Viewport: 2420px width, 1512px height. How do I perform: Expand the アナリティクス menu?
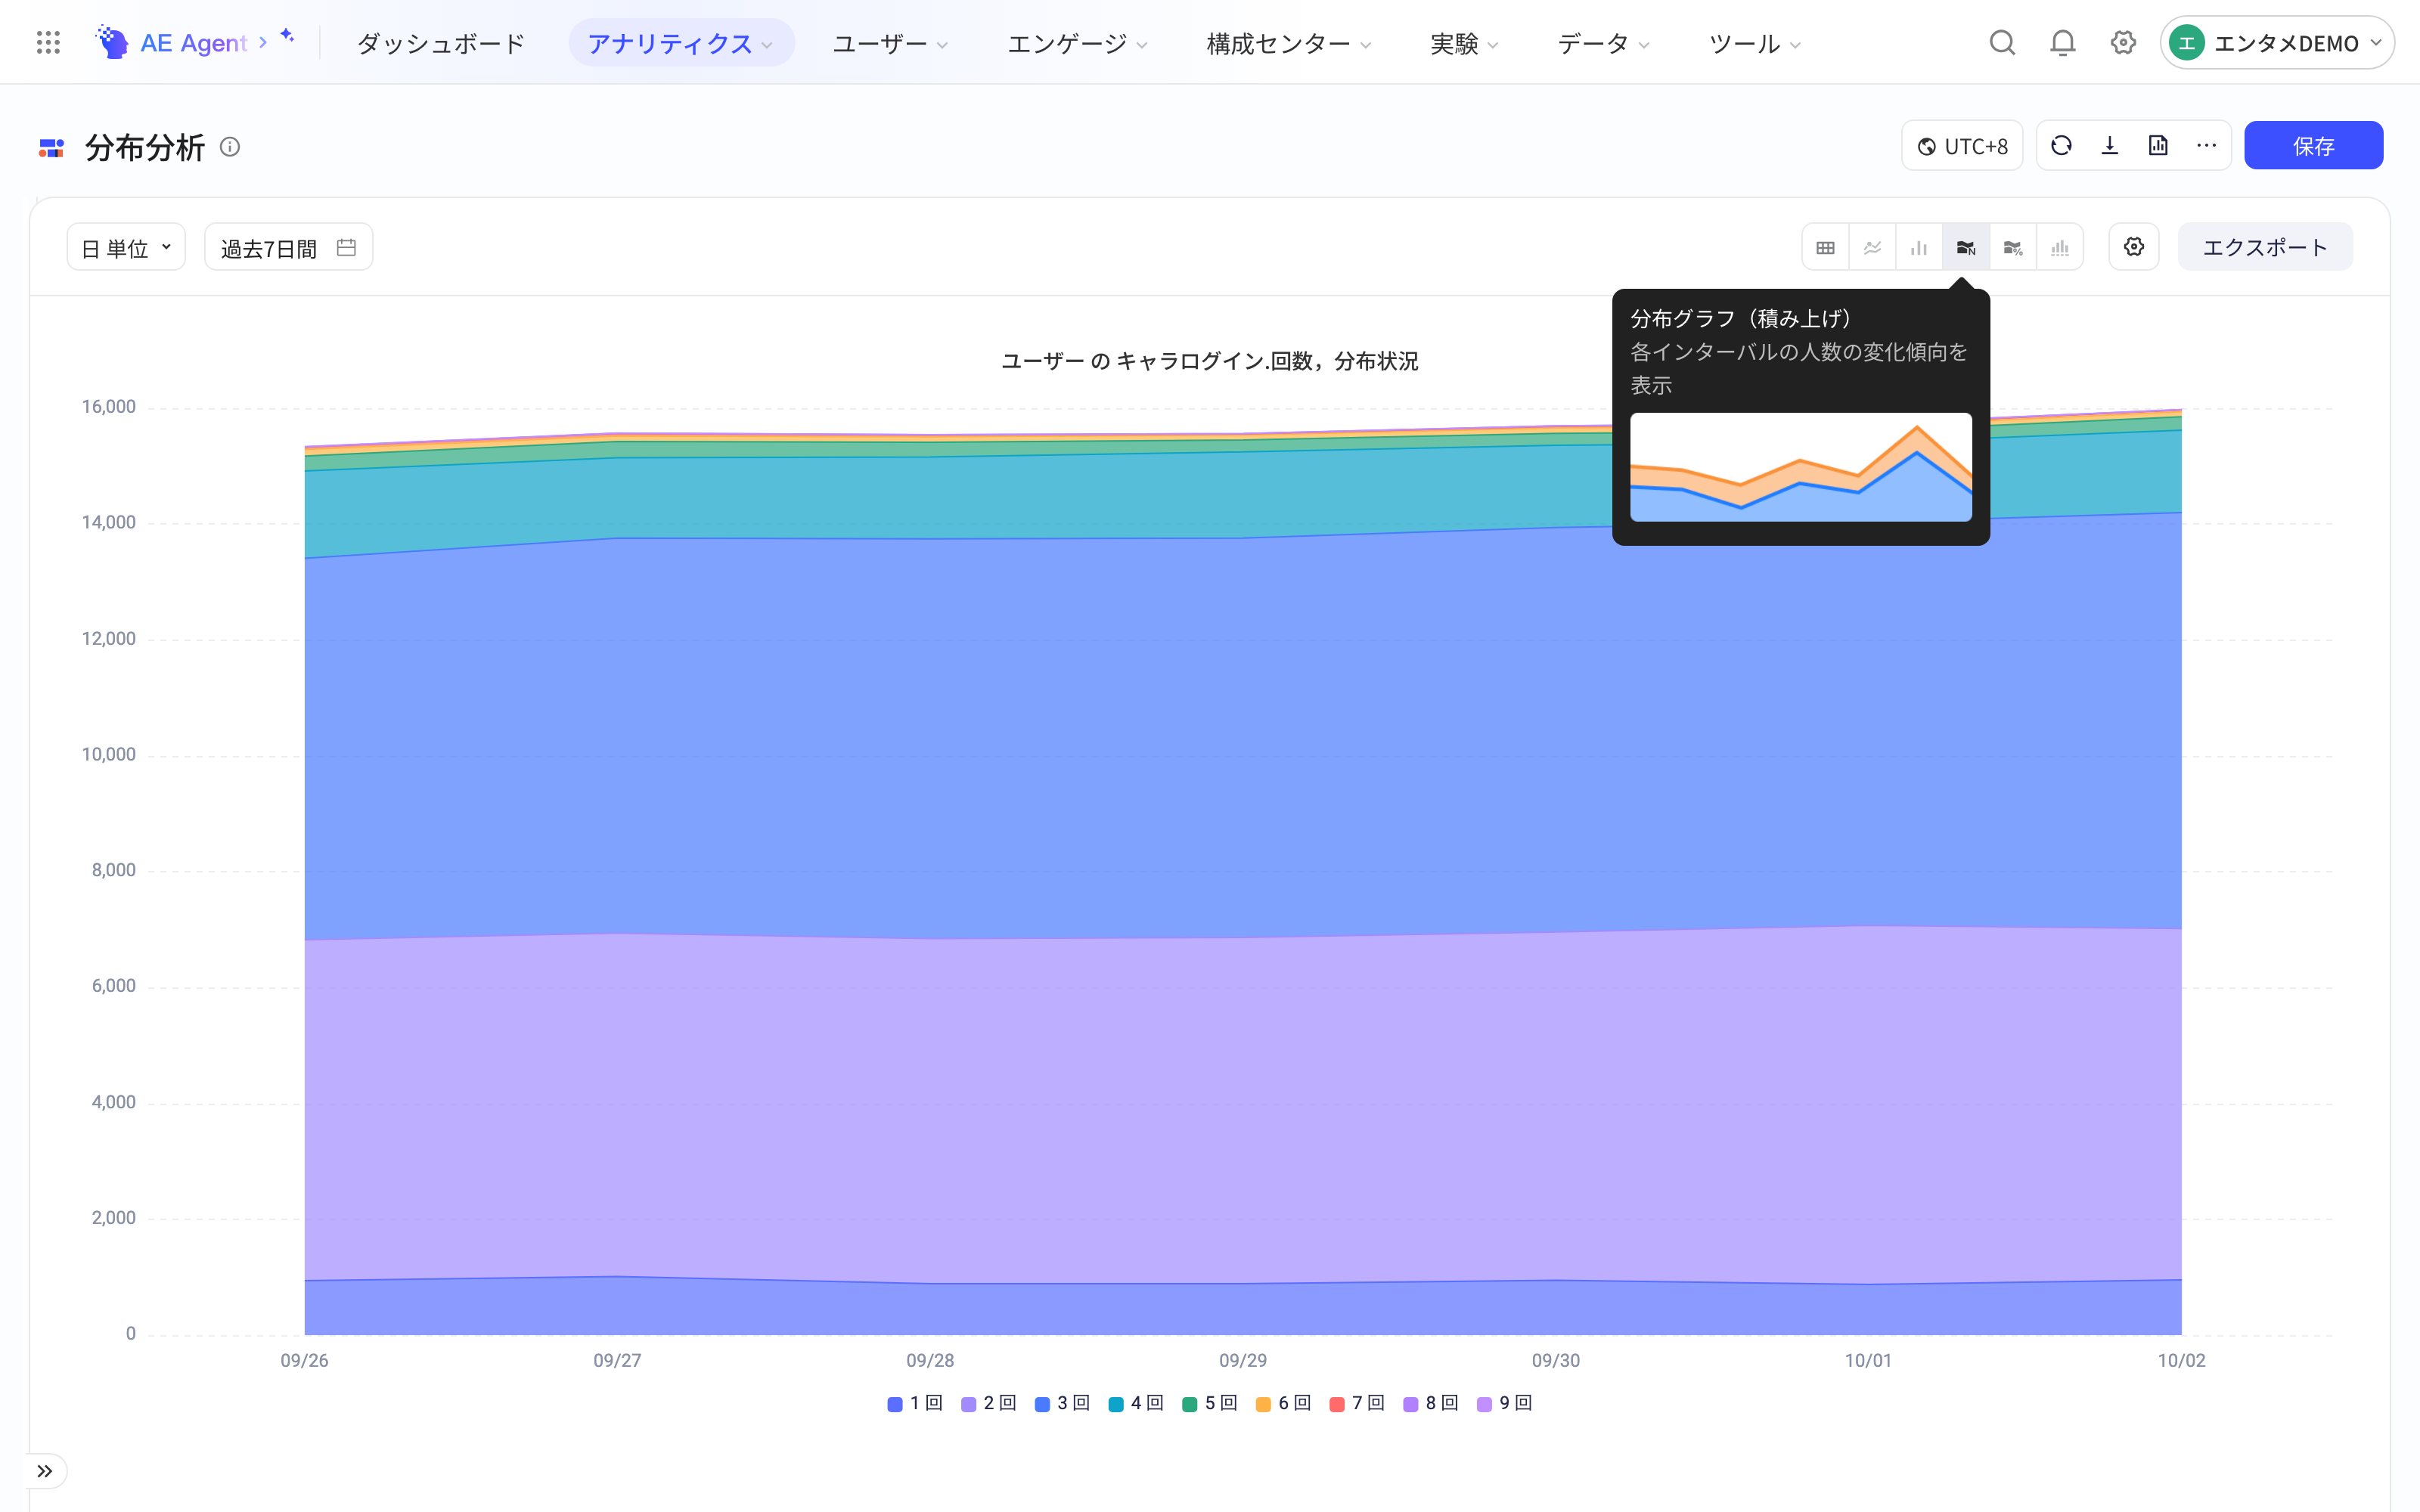point(681,43)
